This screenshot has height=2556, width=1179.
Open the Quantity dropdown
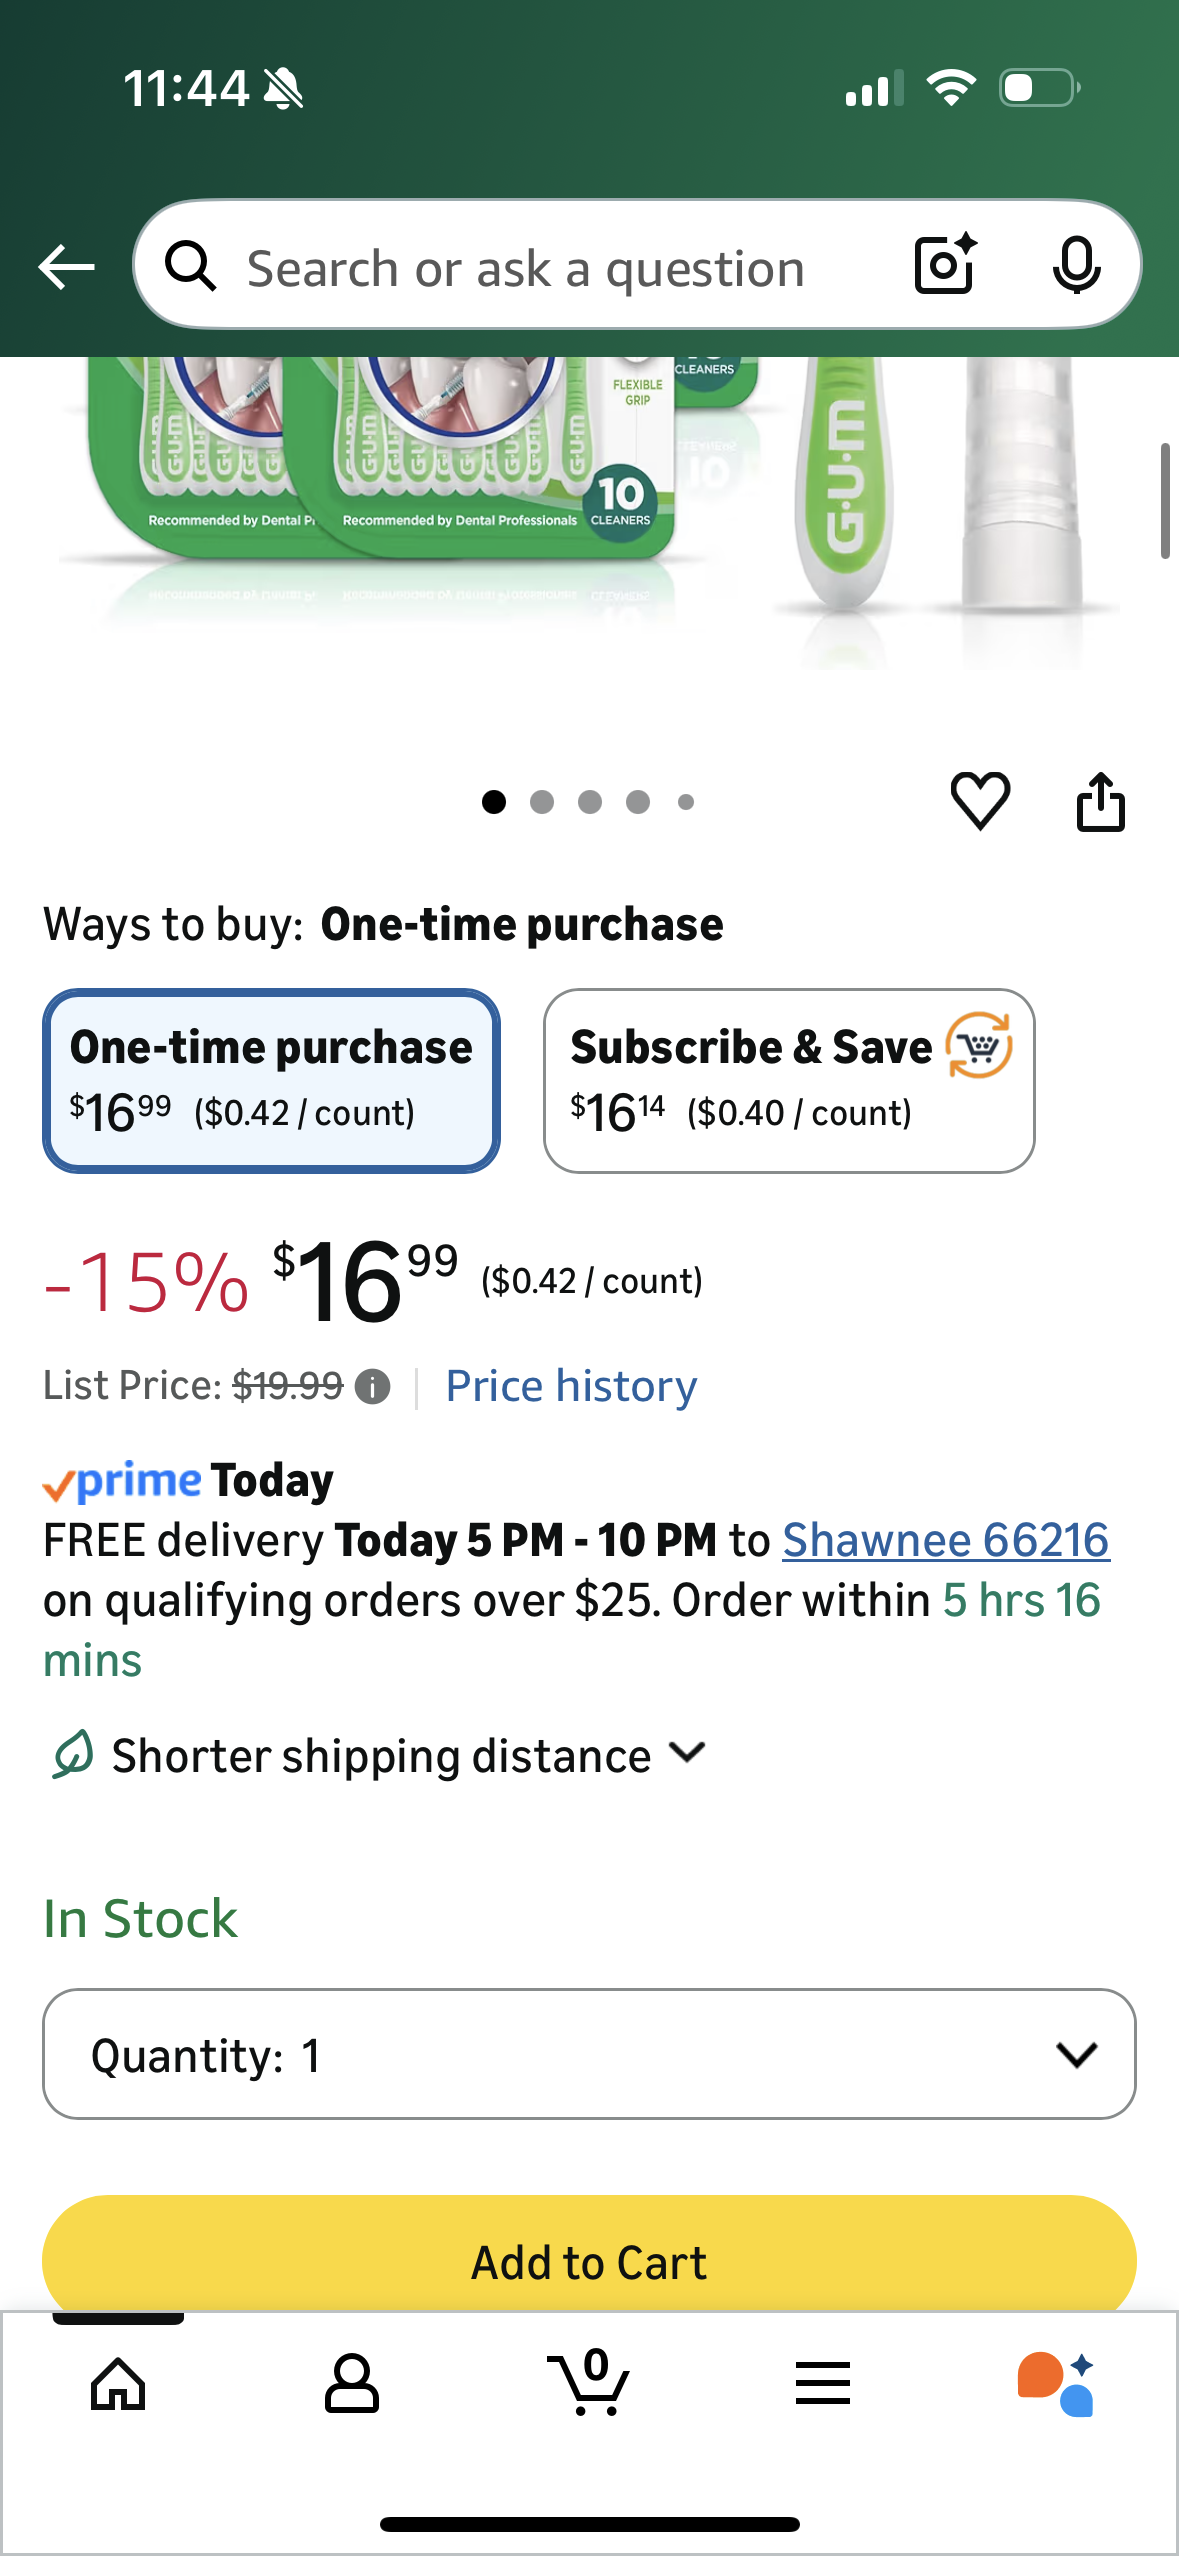(x=589, y=2054)
